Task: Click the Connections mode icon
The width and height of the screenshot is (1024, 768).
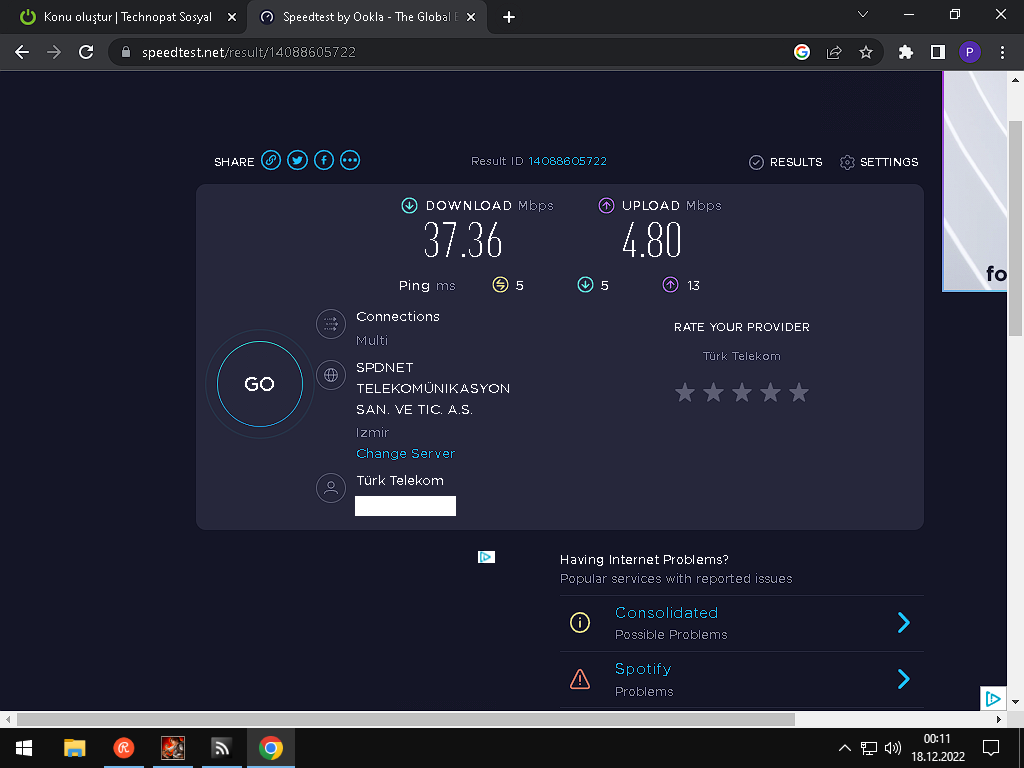Action: click(331, 324)
